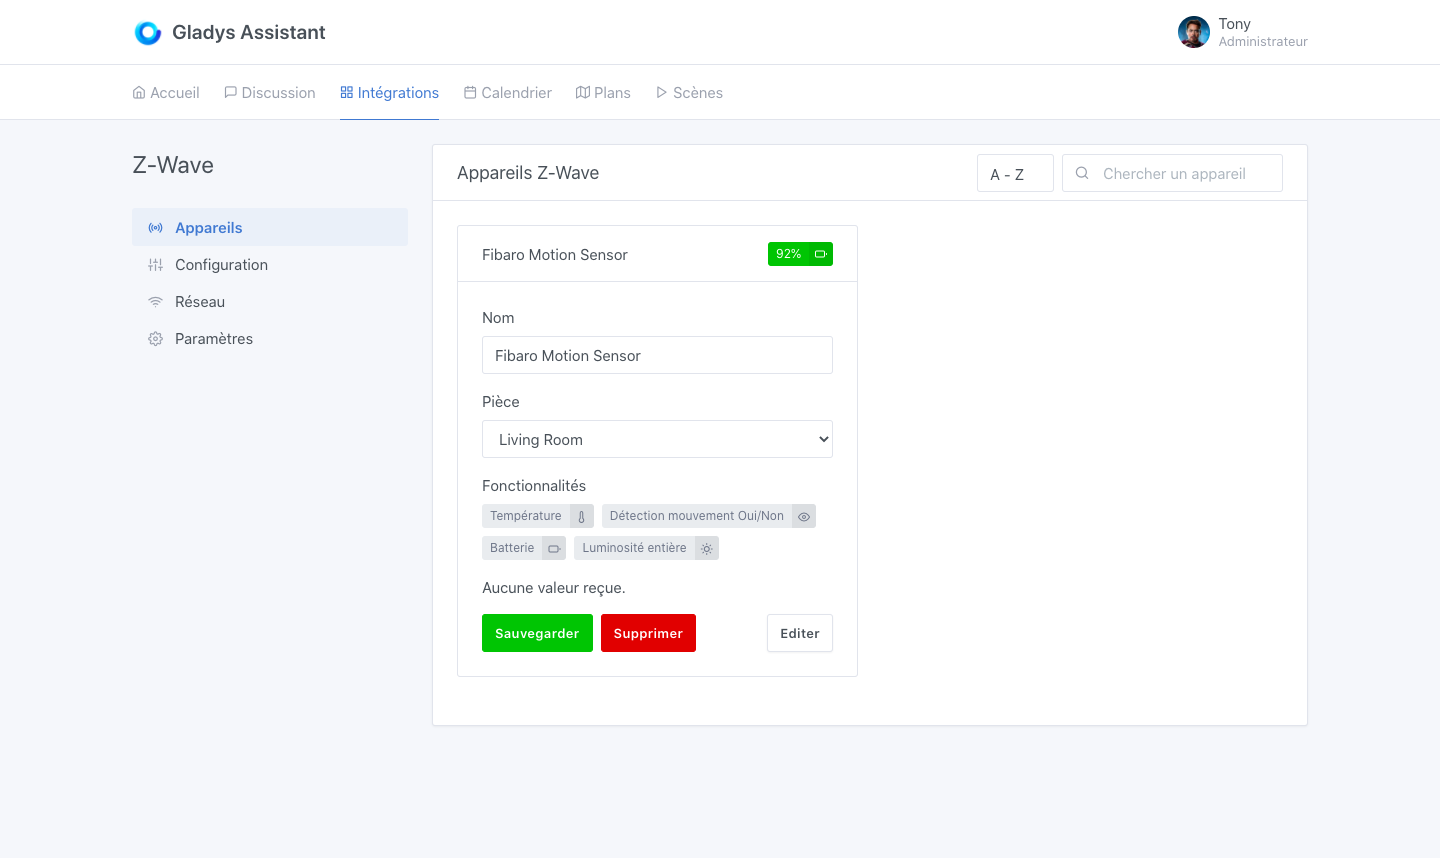Open the Scènes tab

[689, 92]
